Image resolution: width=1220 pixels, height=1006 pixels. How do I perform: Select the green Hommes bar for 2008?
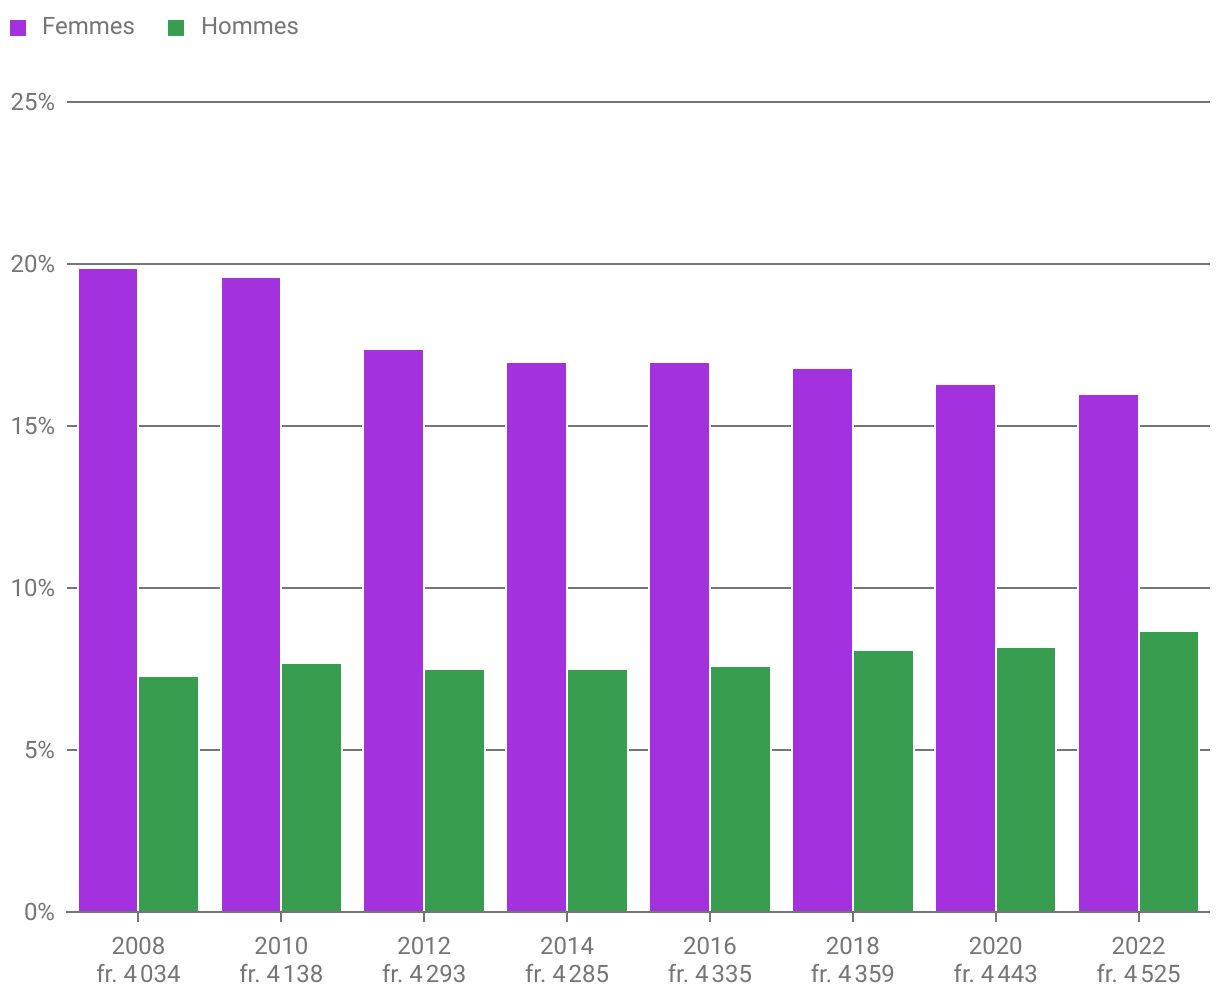tap(168, 794)
